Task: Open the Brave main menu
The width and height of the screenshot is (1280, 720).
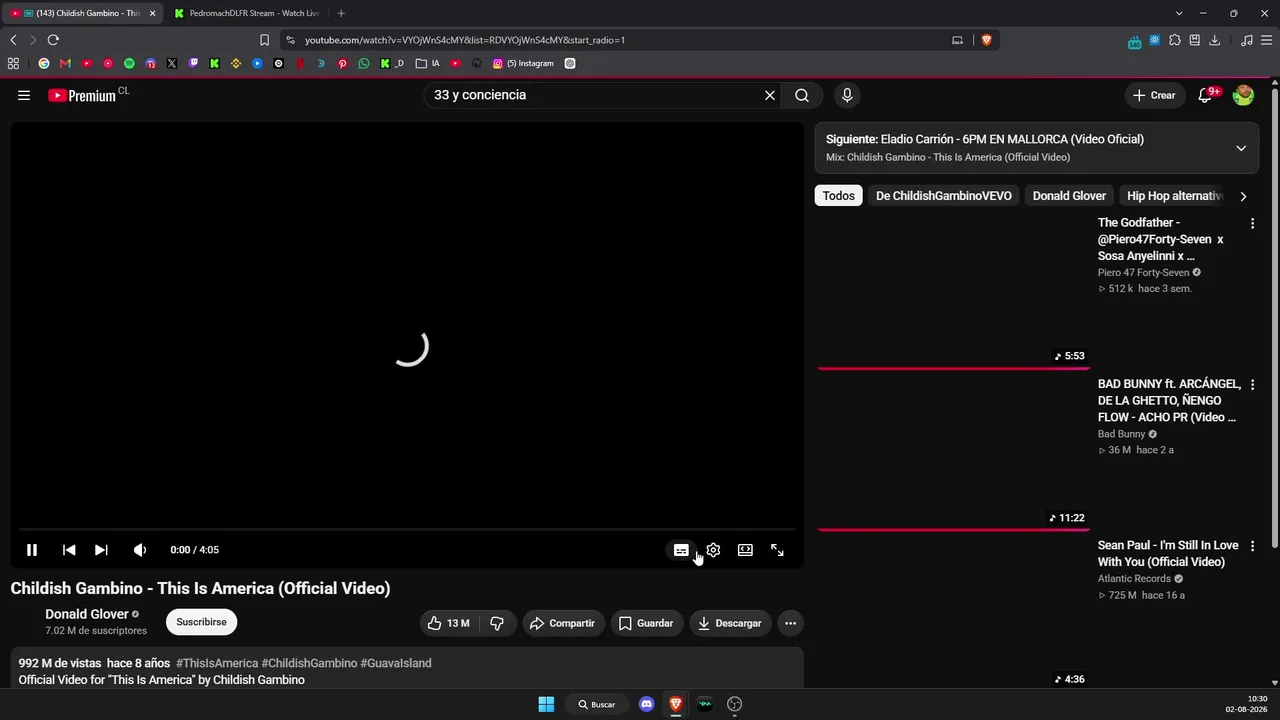Action: point(1265,40)
